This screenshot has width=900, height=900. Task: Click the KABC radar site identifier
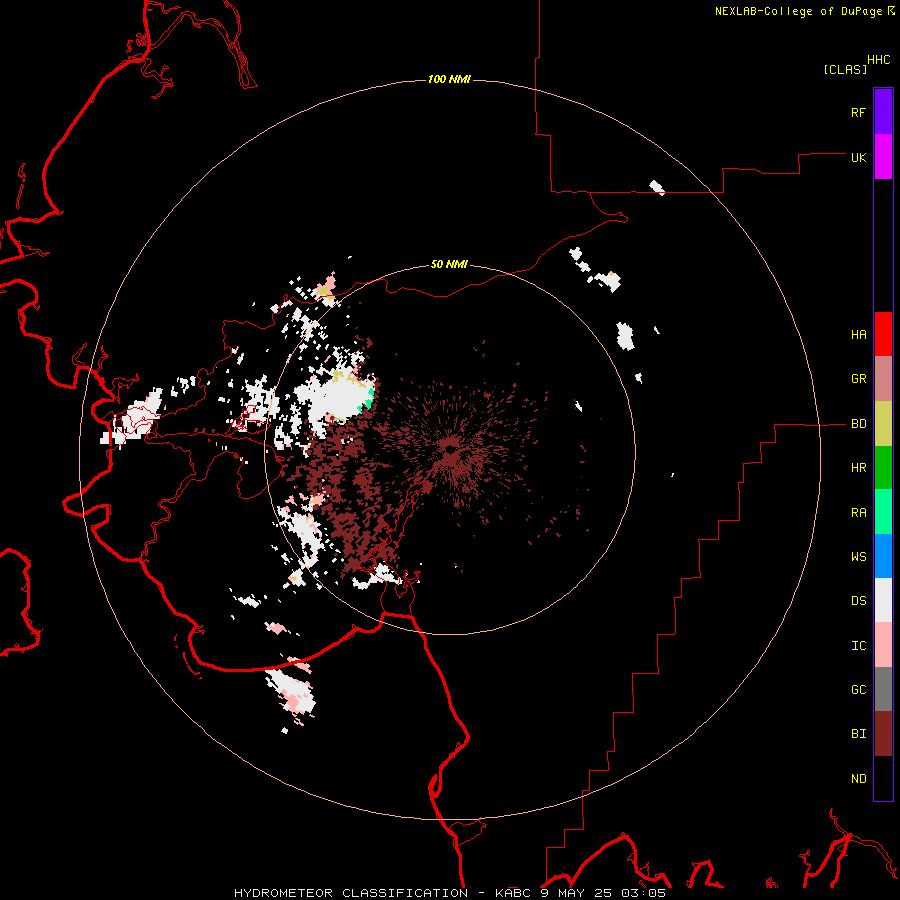point(514,893)
